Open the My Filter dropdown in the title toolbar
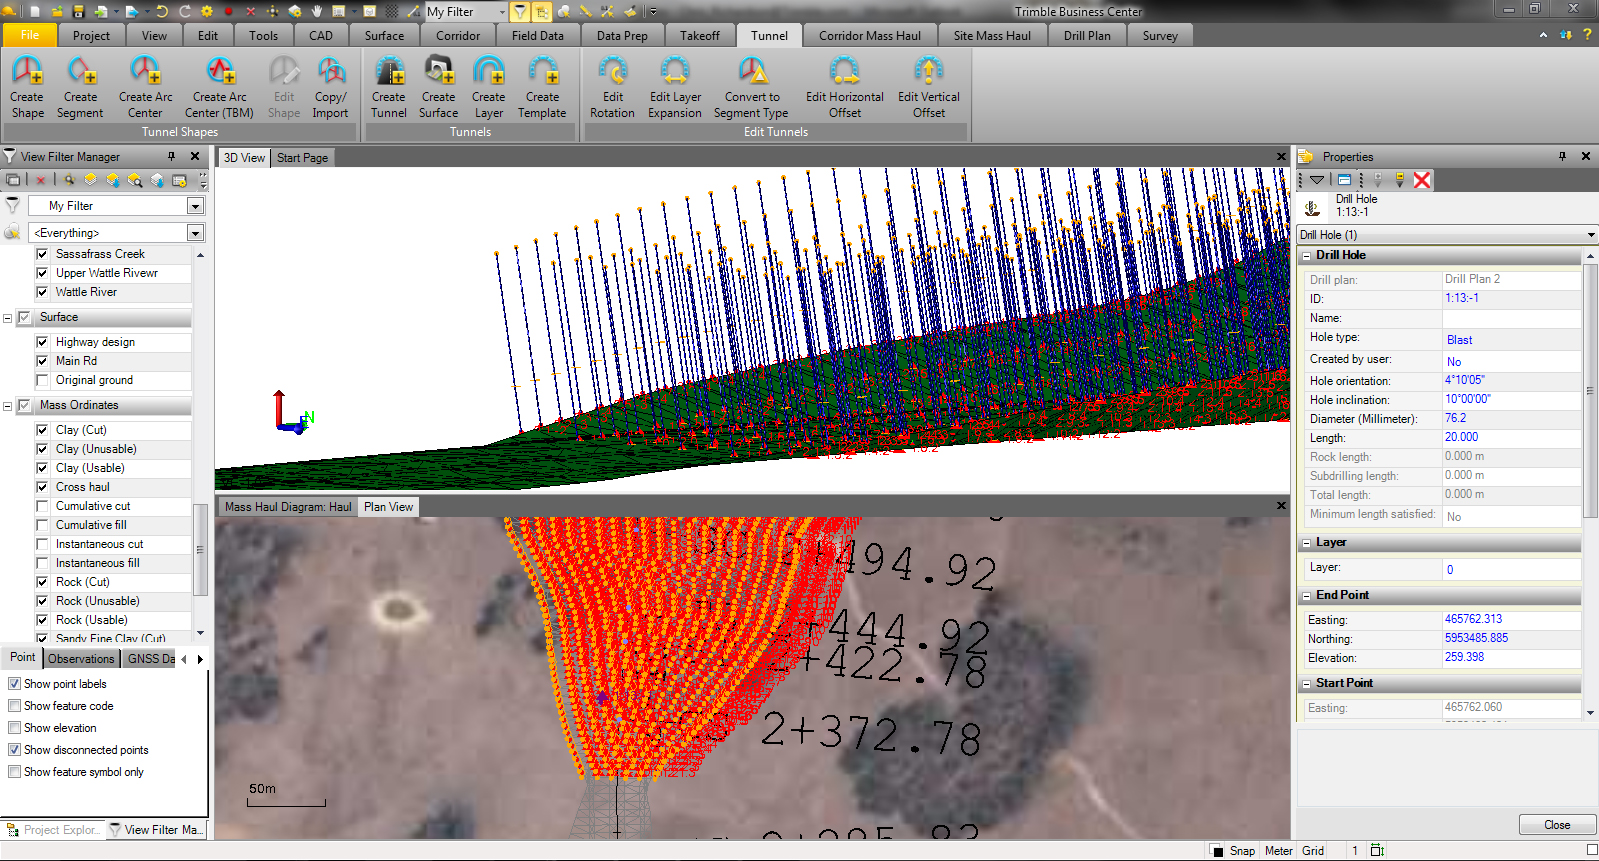The height and width of the screenshot is (861, 1599). click(502, 12)
